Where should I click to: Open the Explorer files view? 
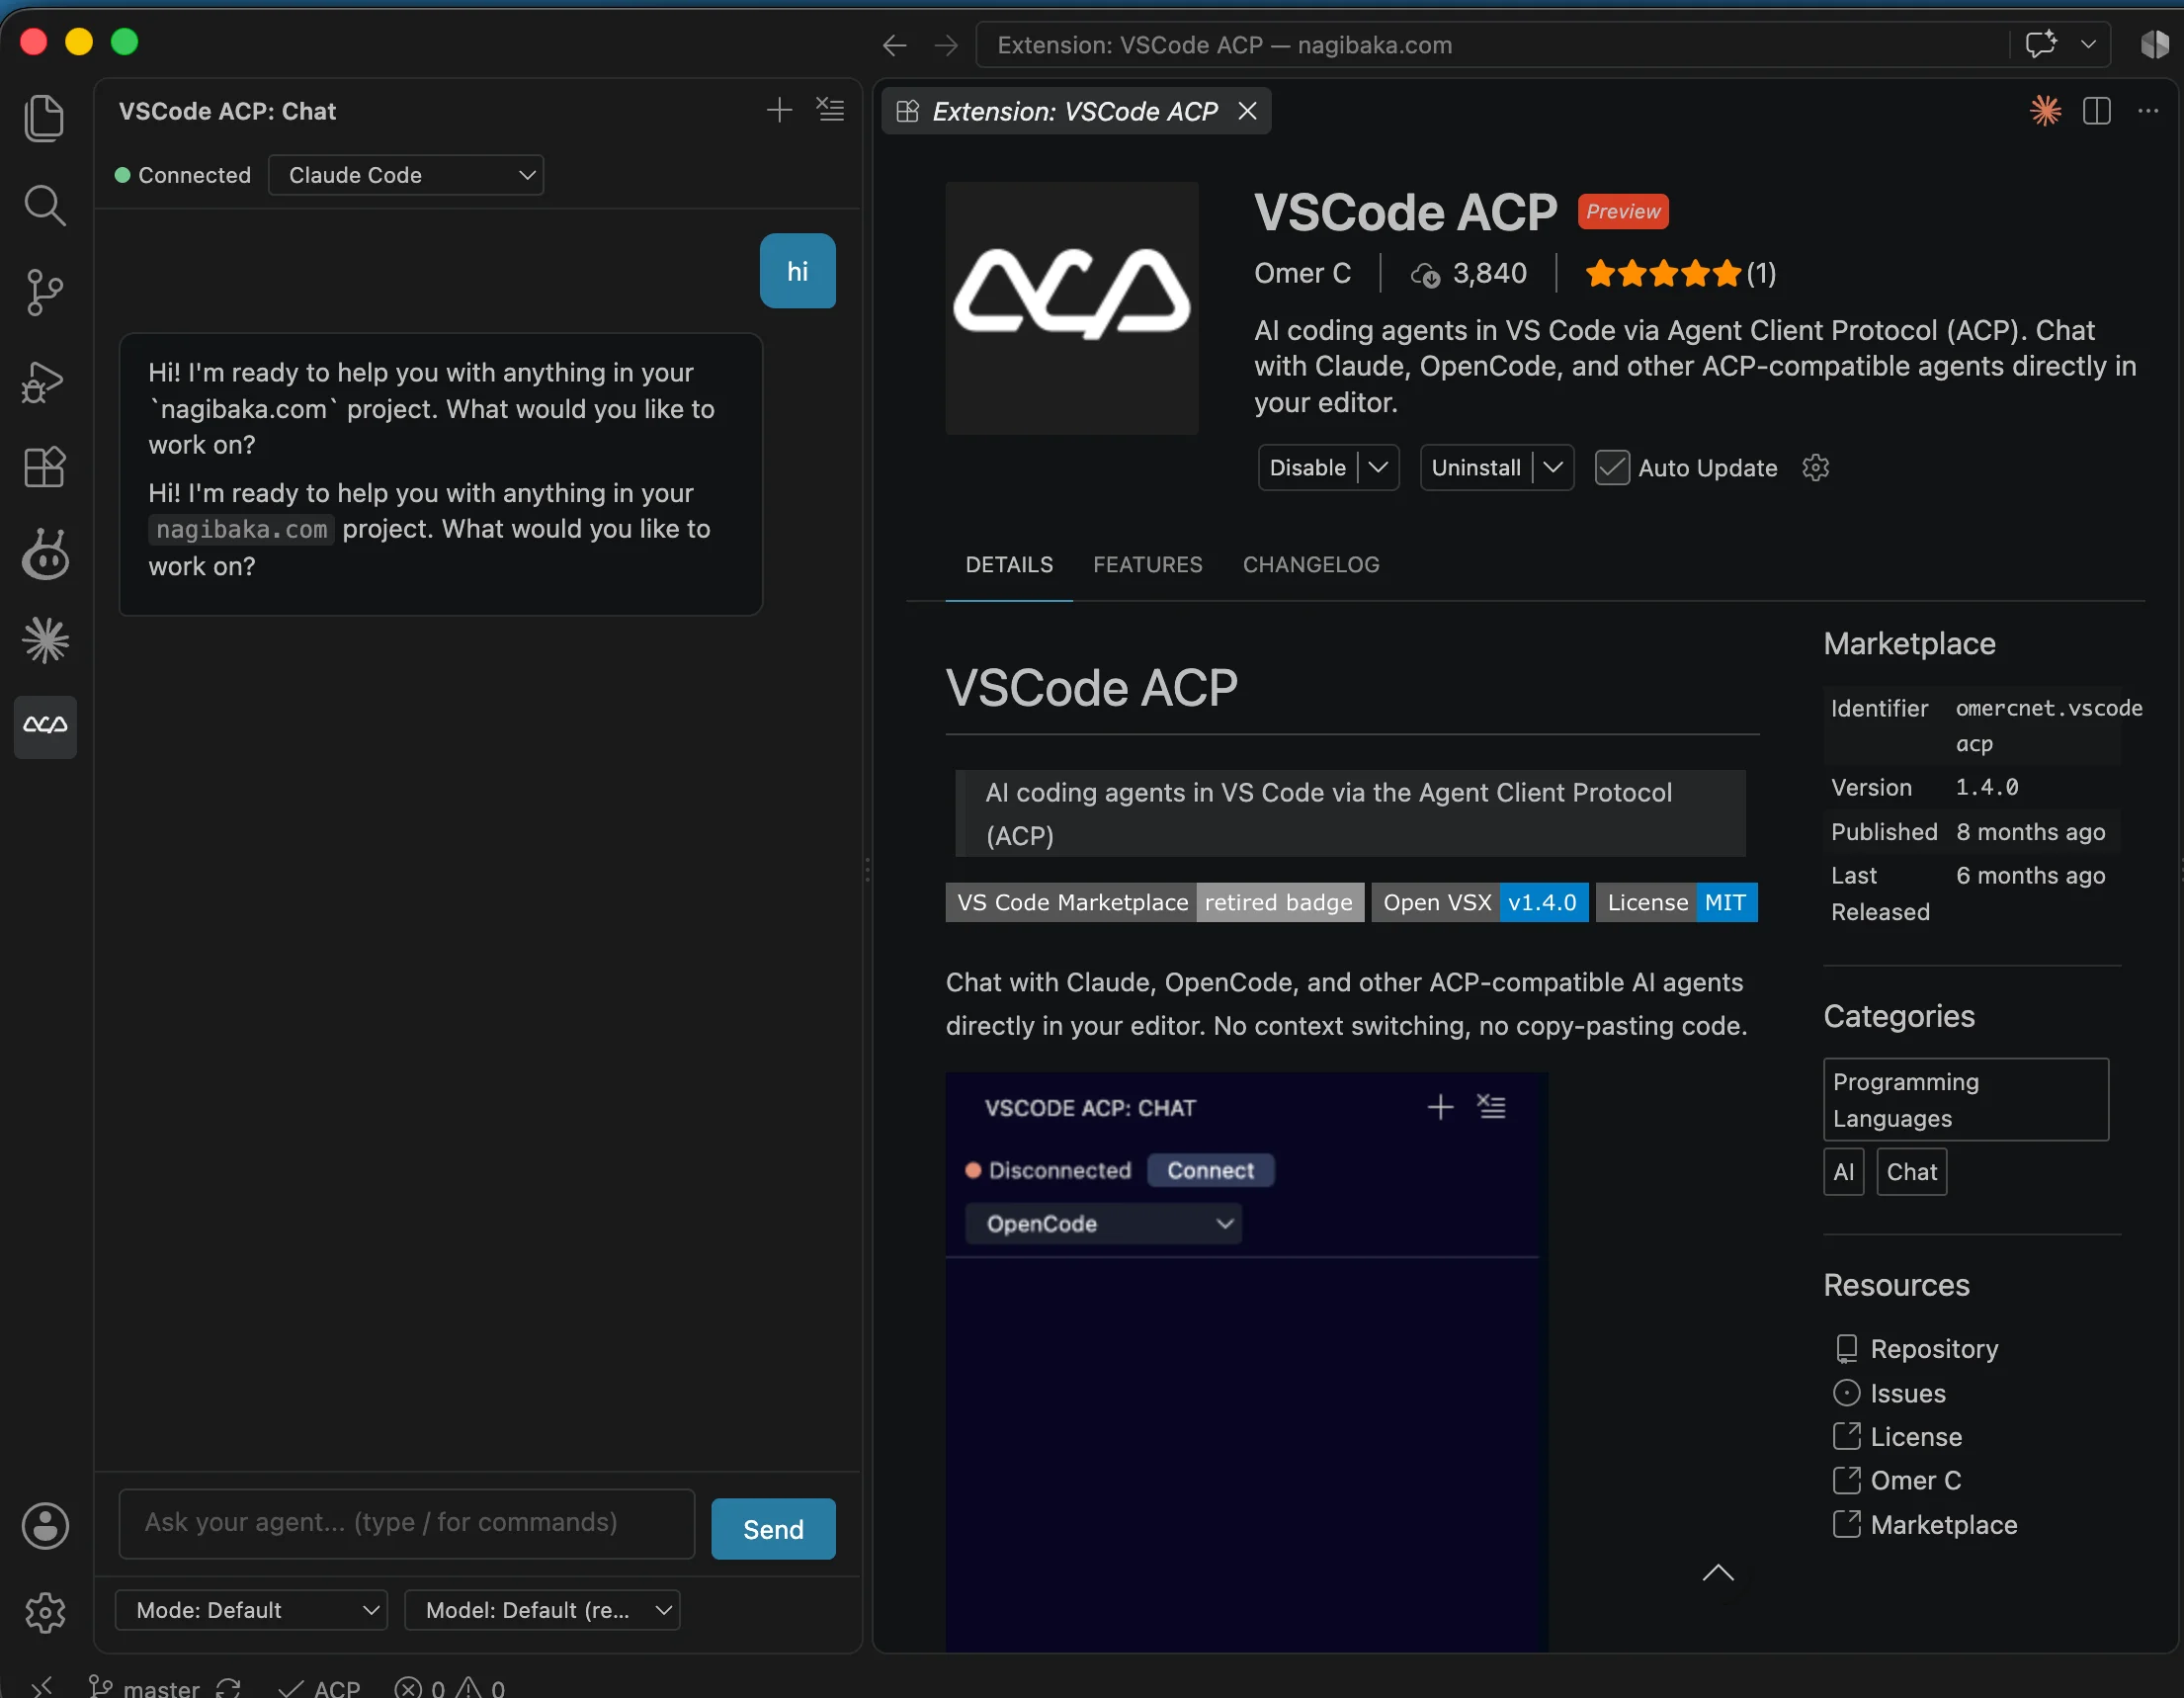click(44, 119)
